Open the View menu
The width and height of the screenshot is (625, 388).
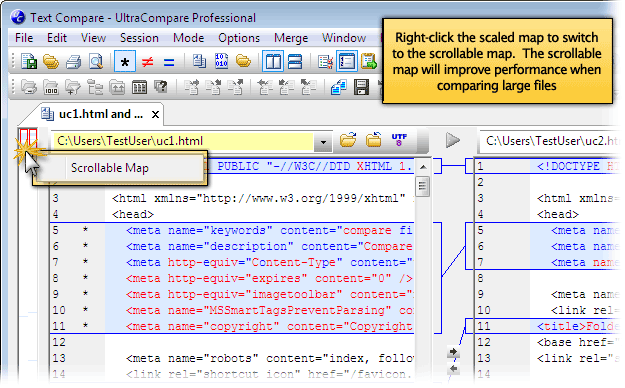click(93, 38)
